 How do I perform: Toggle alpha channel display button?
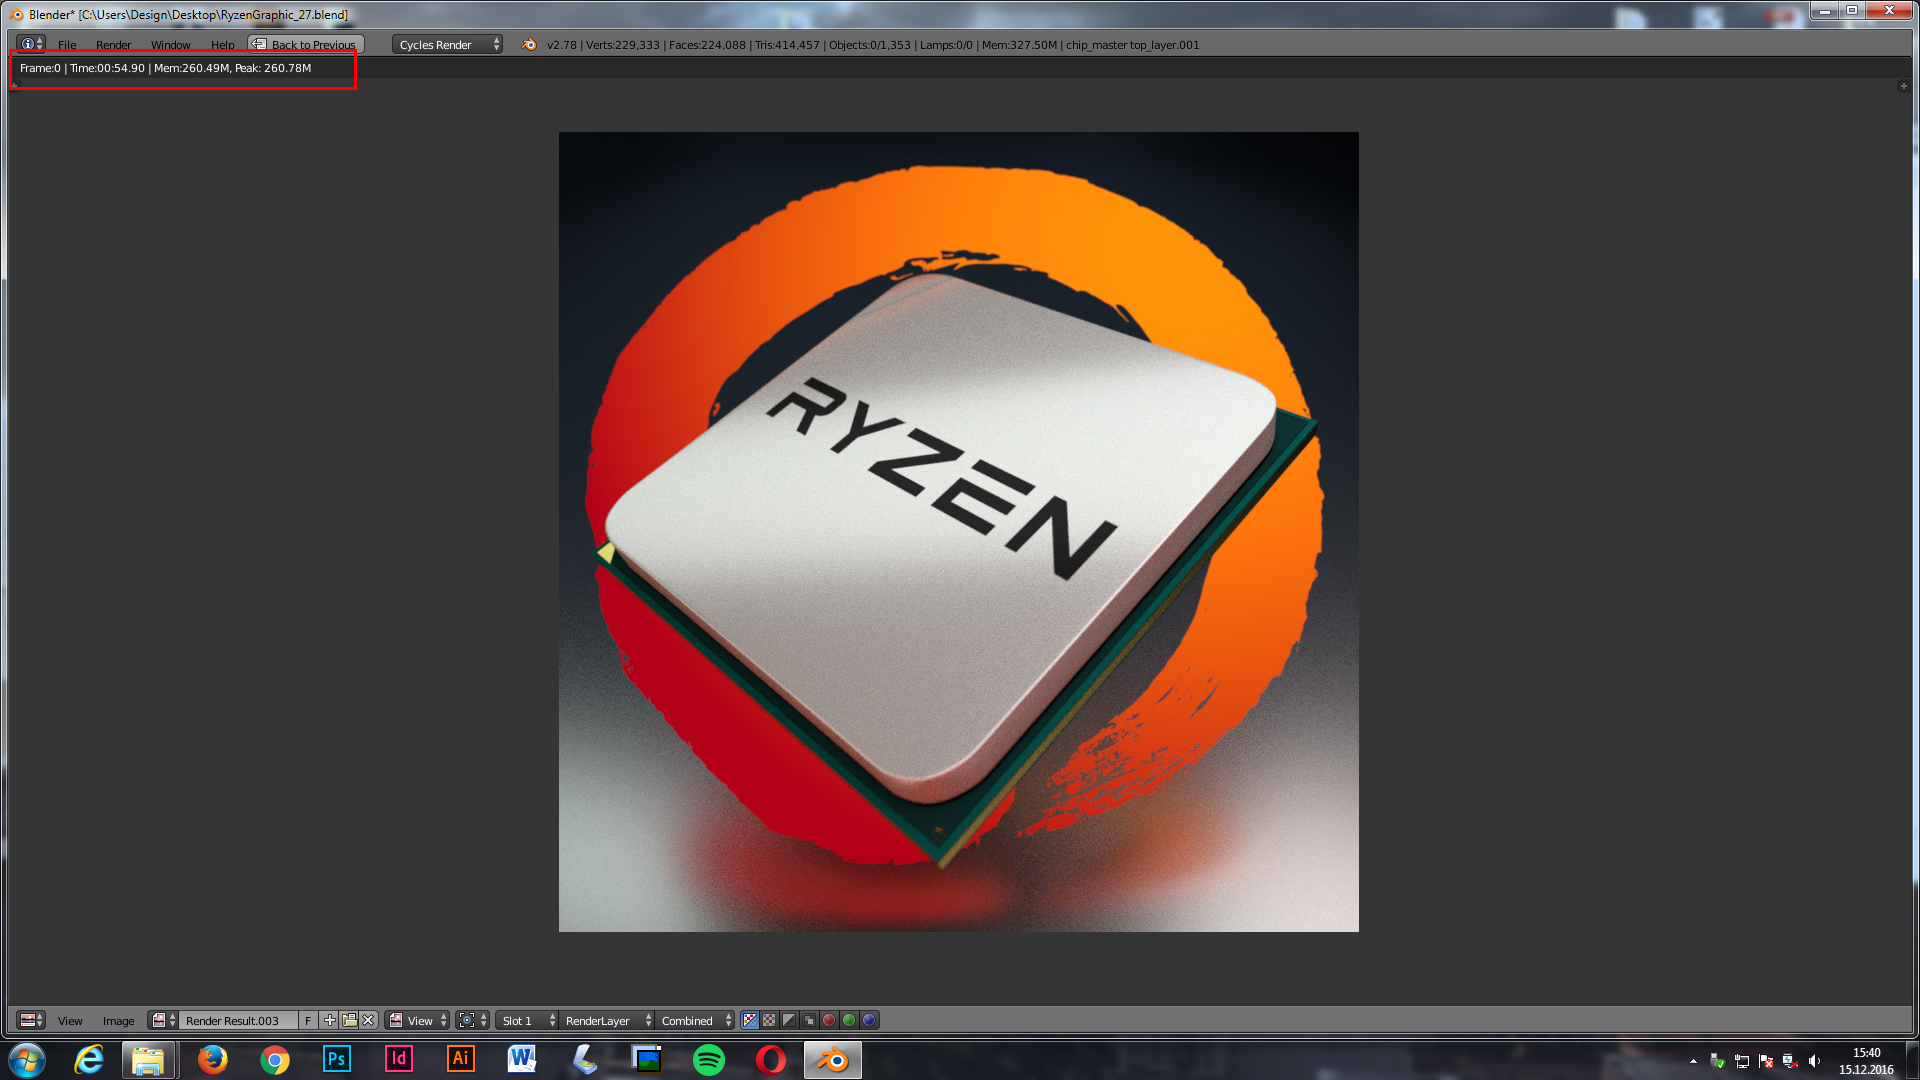point(789,1020)
